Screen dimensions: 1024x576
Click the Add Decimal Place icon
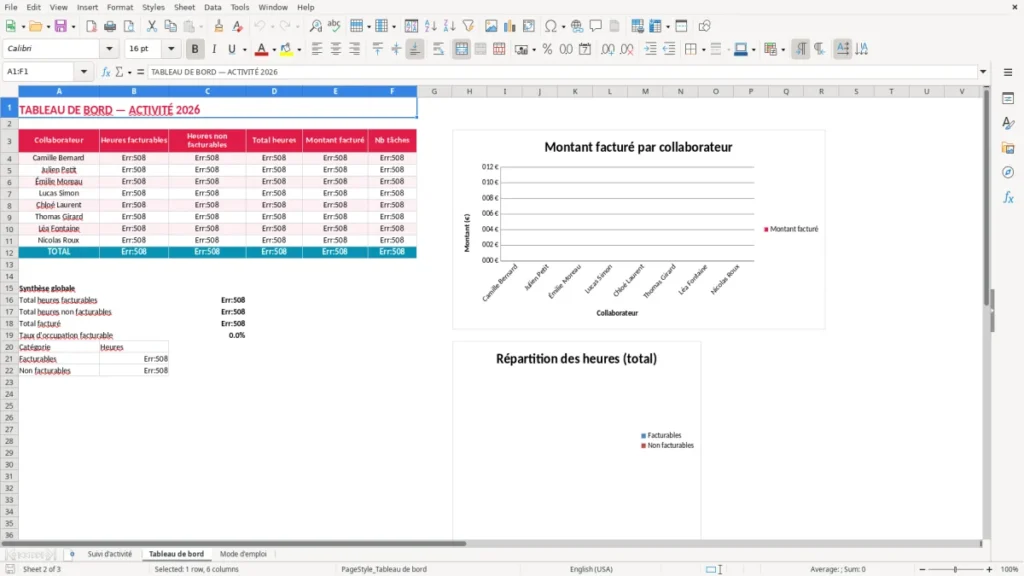(608, 49)
